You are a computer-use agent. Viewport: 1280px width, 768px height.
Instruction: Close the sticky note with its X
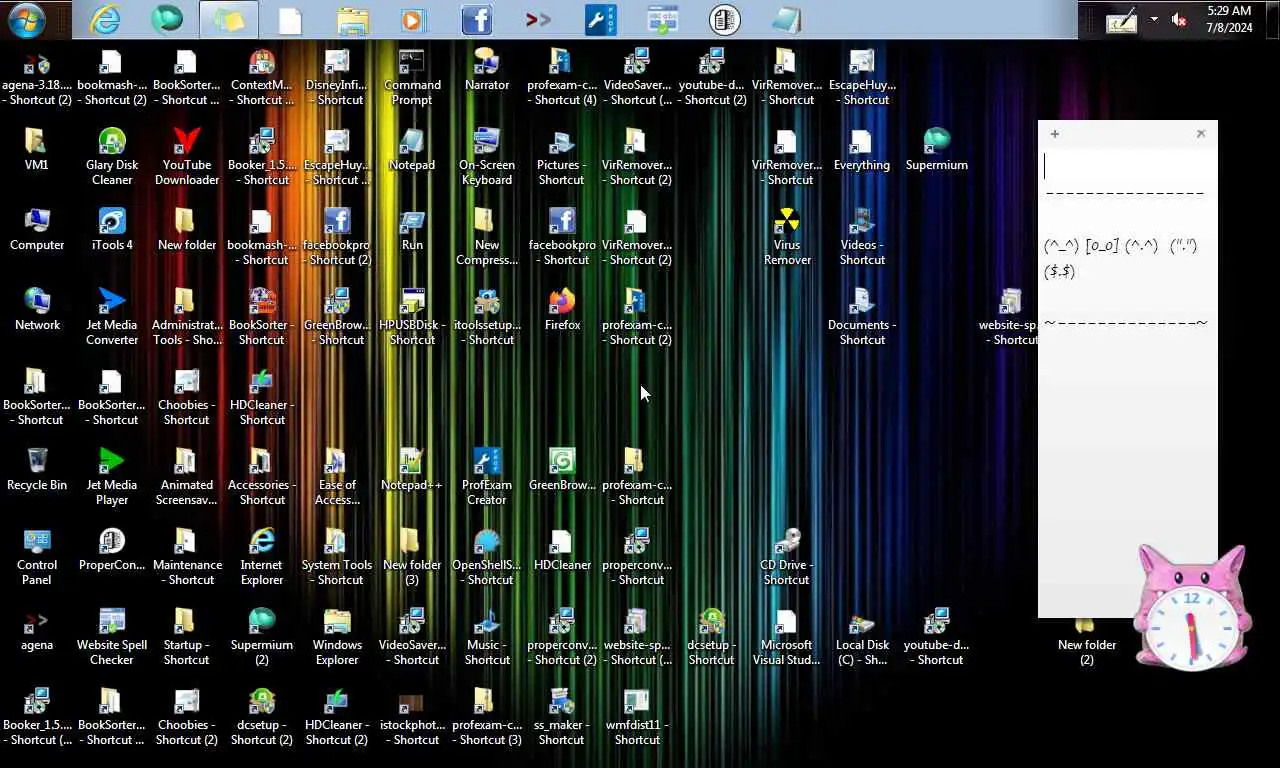pyautogui.click(x=1201, y=133)
